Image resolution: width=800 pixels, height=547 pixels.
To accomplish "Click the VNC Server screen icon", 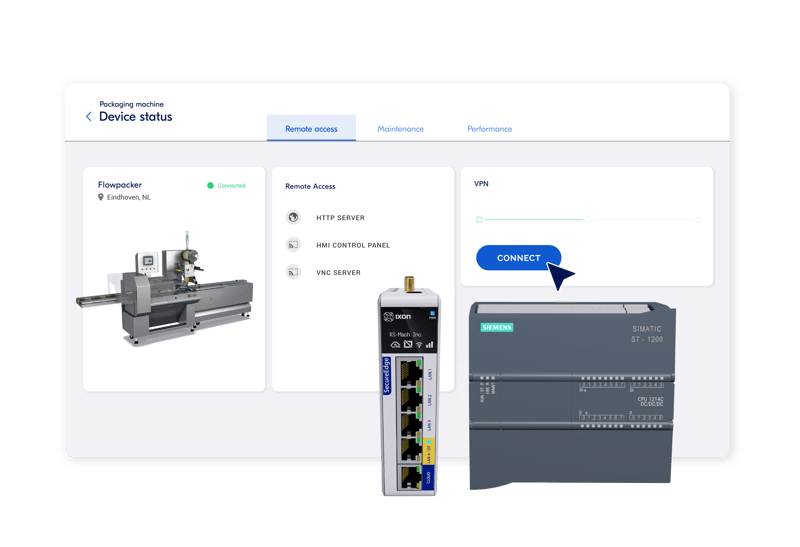I will click(294, 272).
